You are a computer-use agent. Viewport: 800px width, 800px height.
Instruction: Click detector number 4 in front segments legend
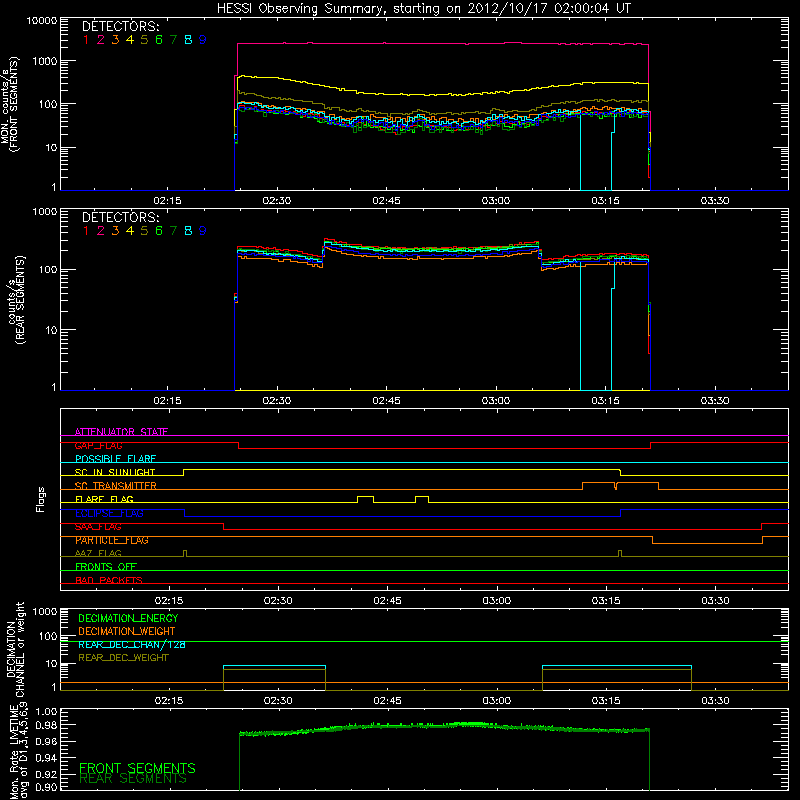130,40
